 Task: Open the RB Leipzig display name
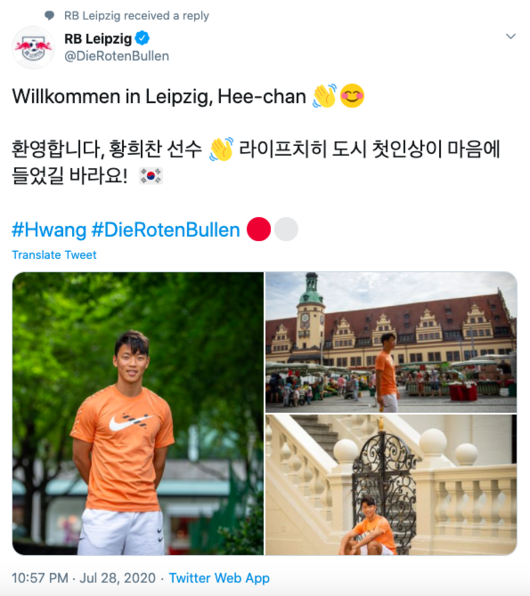98,38
